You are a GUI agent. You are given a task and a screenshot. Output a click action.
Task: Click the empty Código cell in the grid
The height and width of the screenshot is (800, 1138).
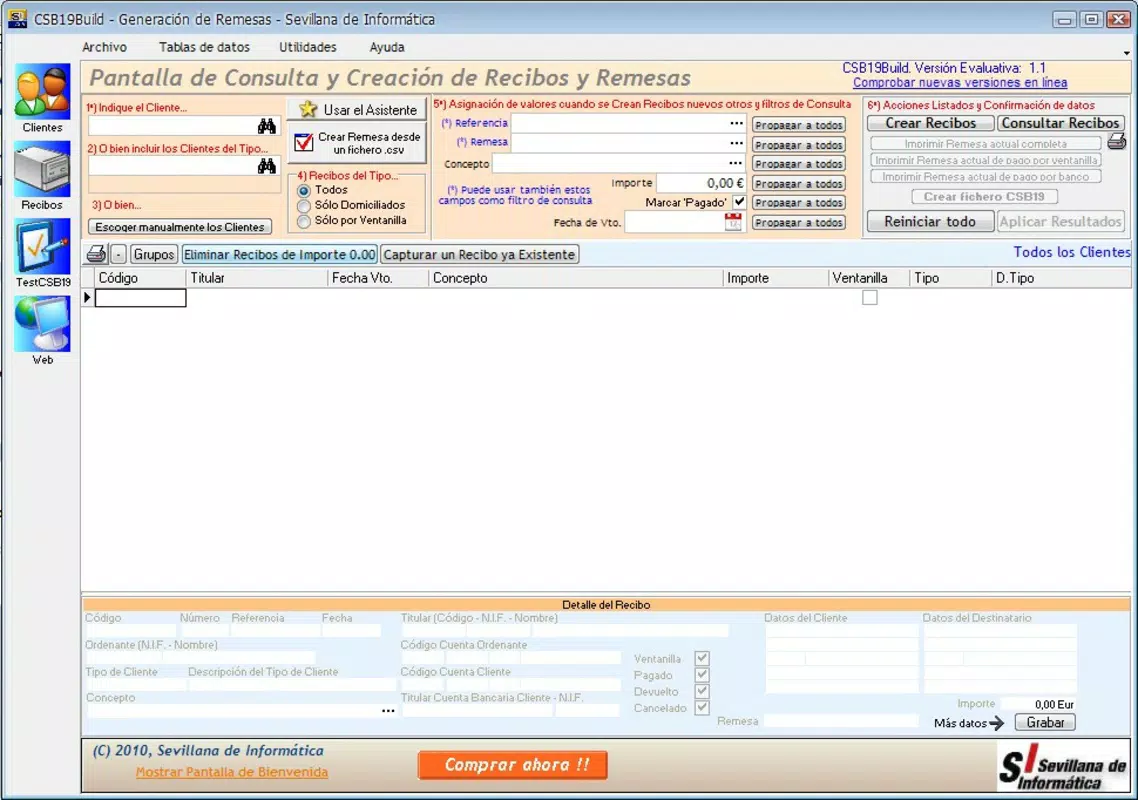click(x=140, y=298)
